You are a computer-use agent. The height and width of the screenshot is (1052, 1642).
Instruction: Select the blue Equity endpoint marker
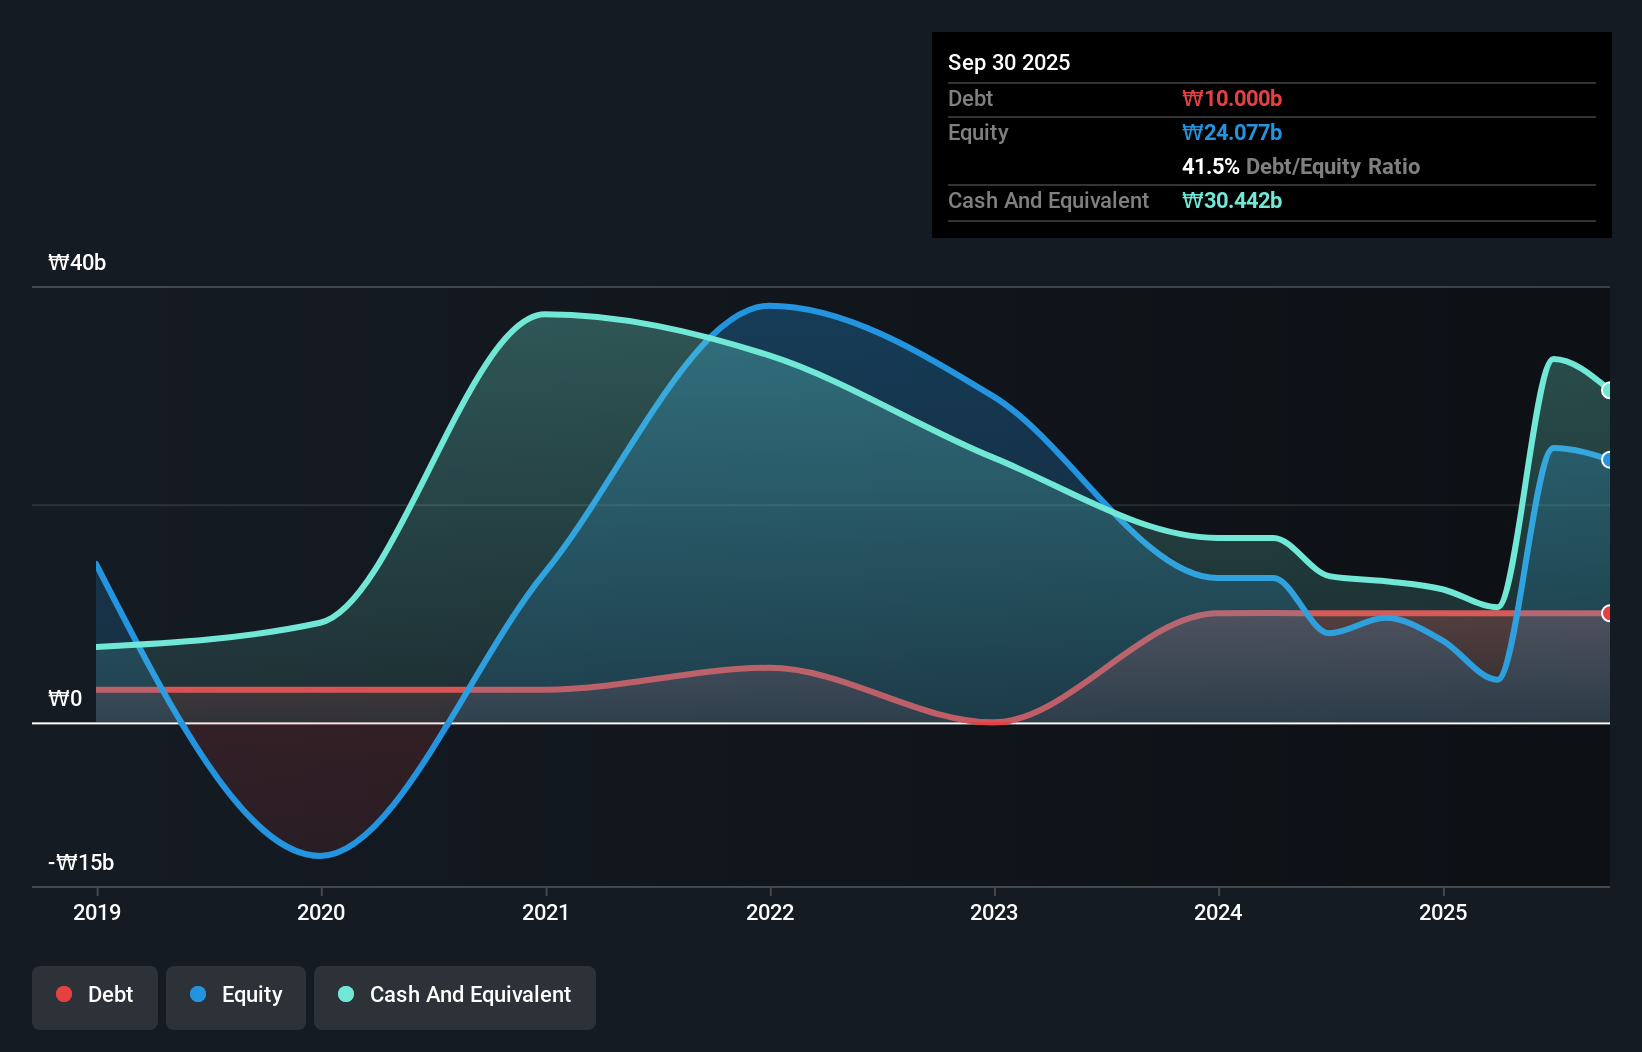point(1607,461)
